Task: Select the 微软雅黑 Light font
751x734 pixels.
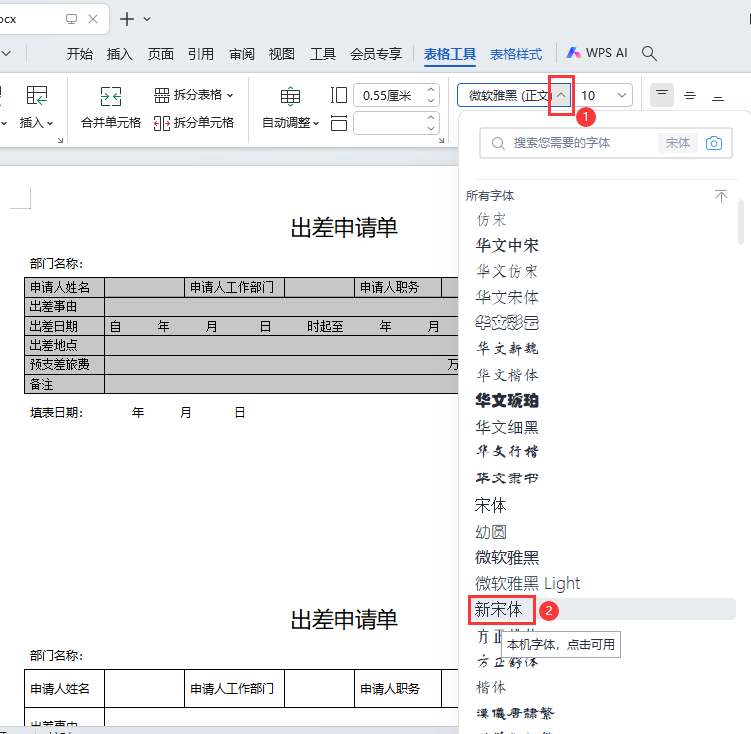Action: pos(527,583)
